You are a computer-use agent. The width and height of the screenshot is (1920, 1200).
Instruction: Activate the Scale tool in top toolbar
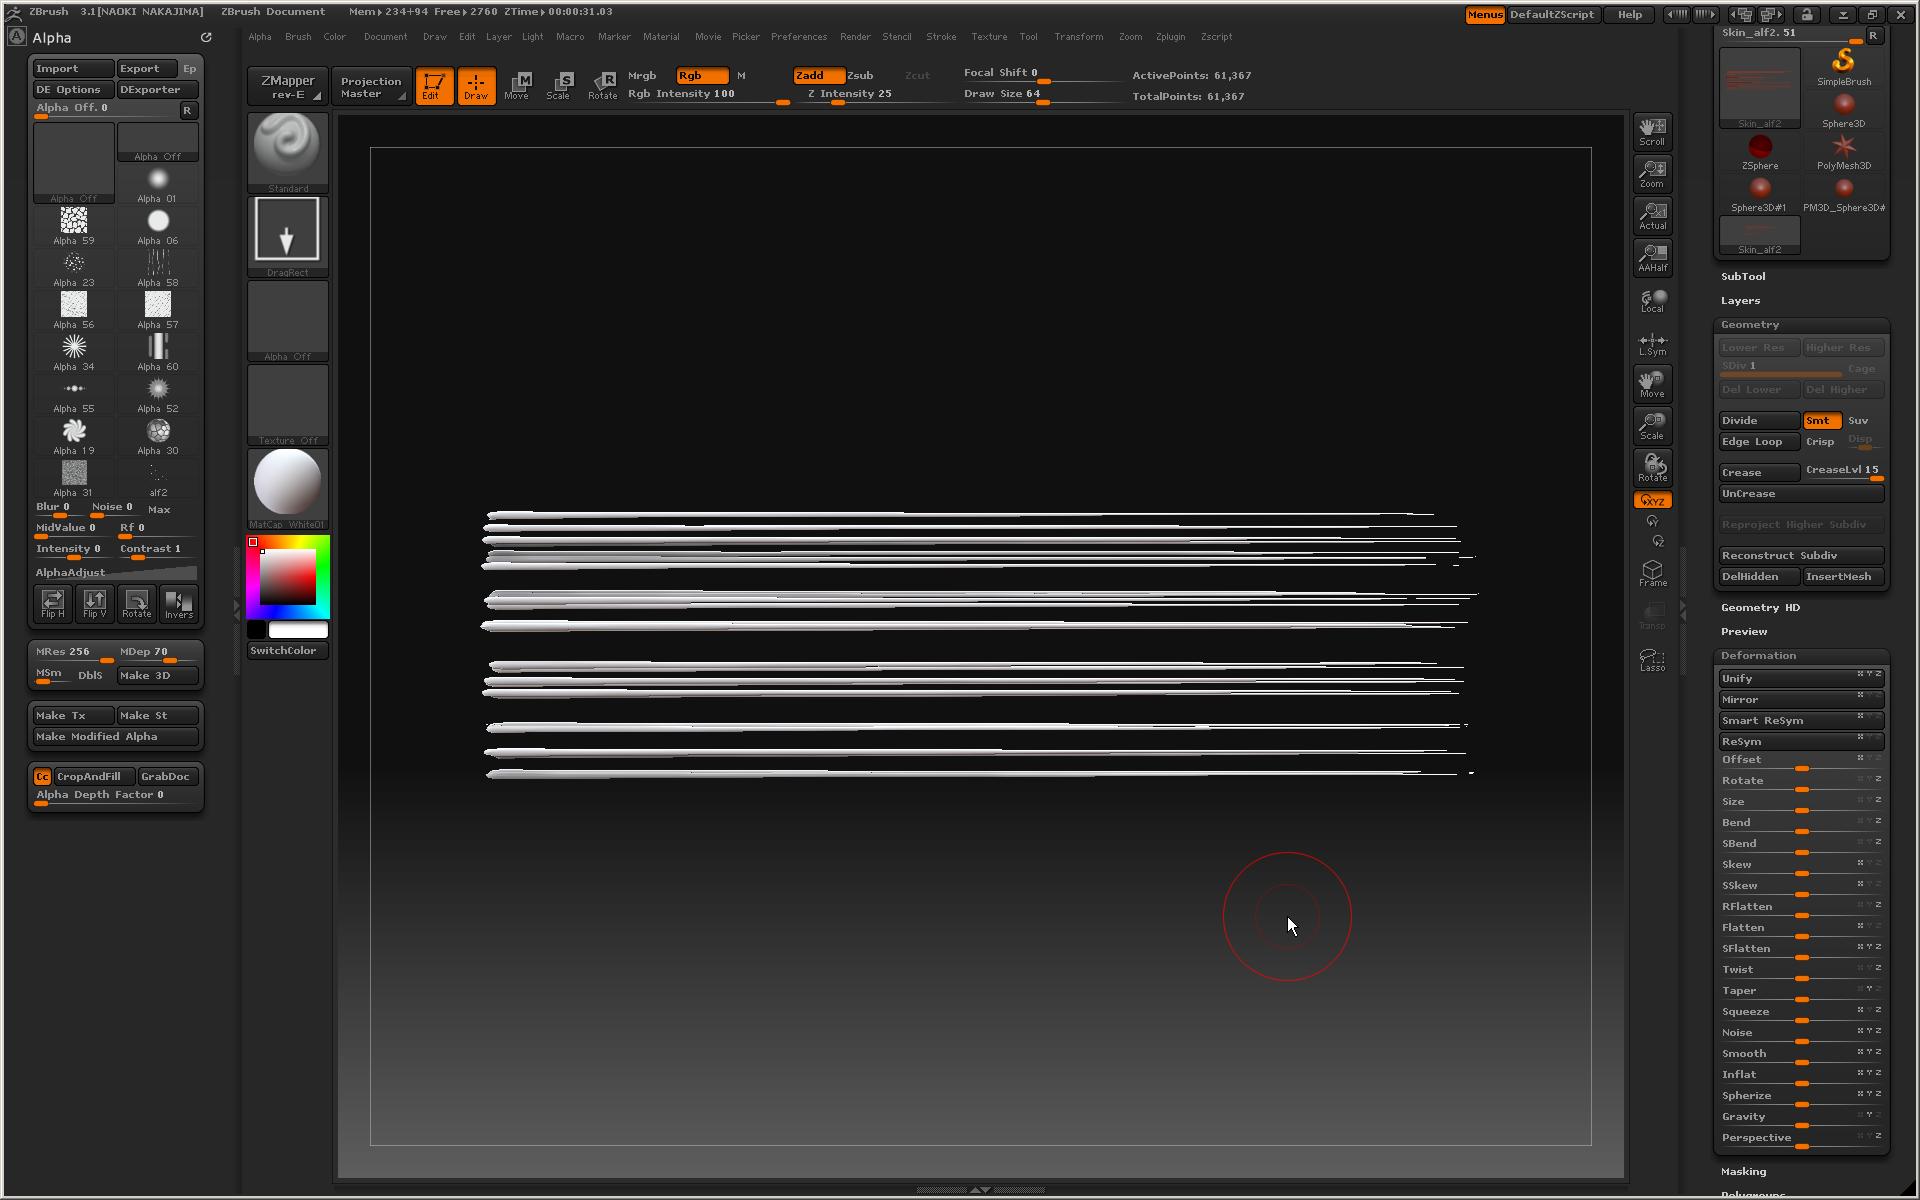(559, 86)
